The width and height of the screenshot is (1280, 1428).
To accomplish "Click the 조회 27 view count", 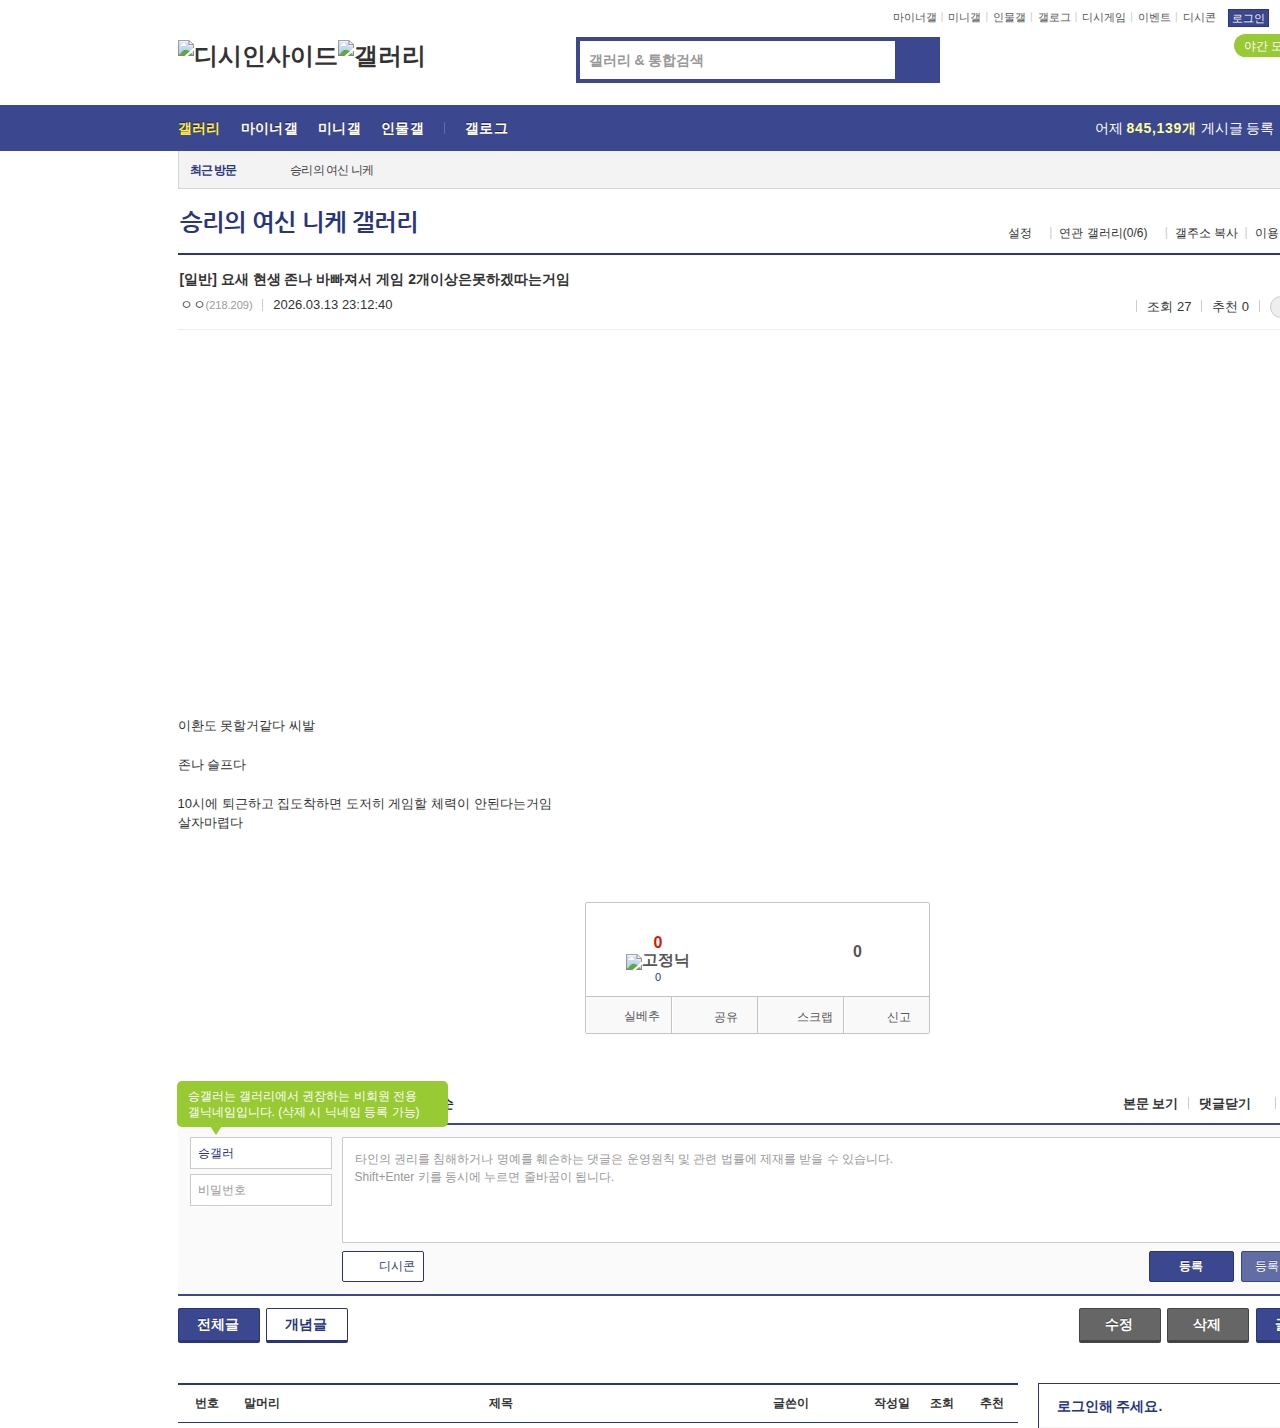I will click(x=1169, y=306).
